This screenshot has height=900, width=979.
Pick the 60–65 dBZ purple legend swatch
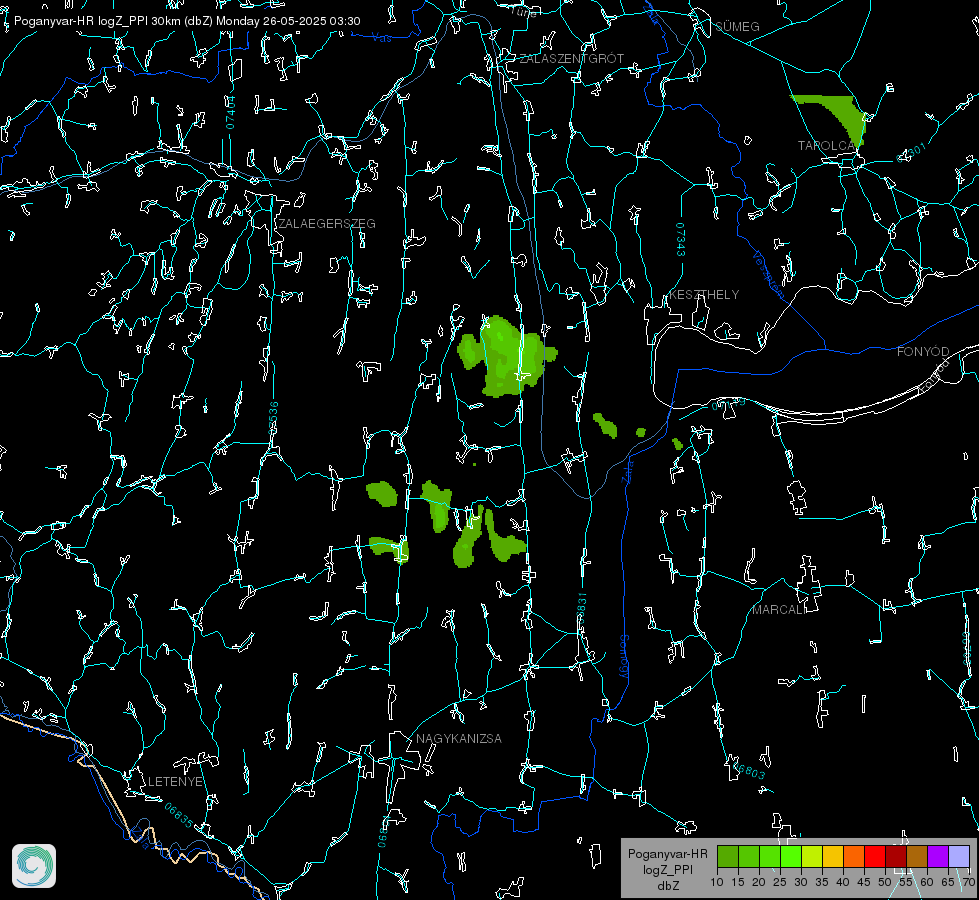click(x=938, y=856)
